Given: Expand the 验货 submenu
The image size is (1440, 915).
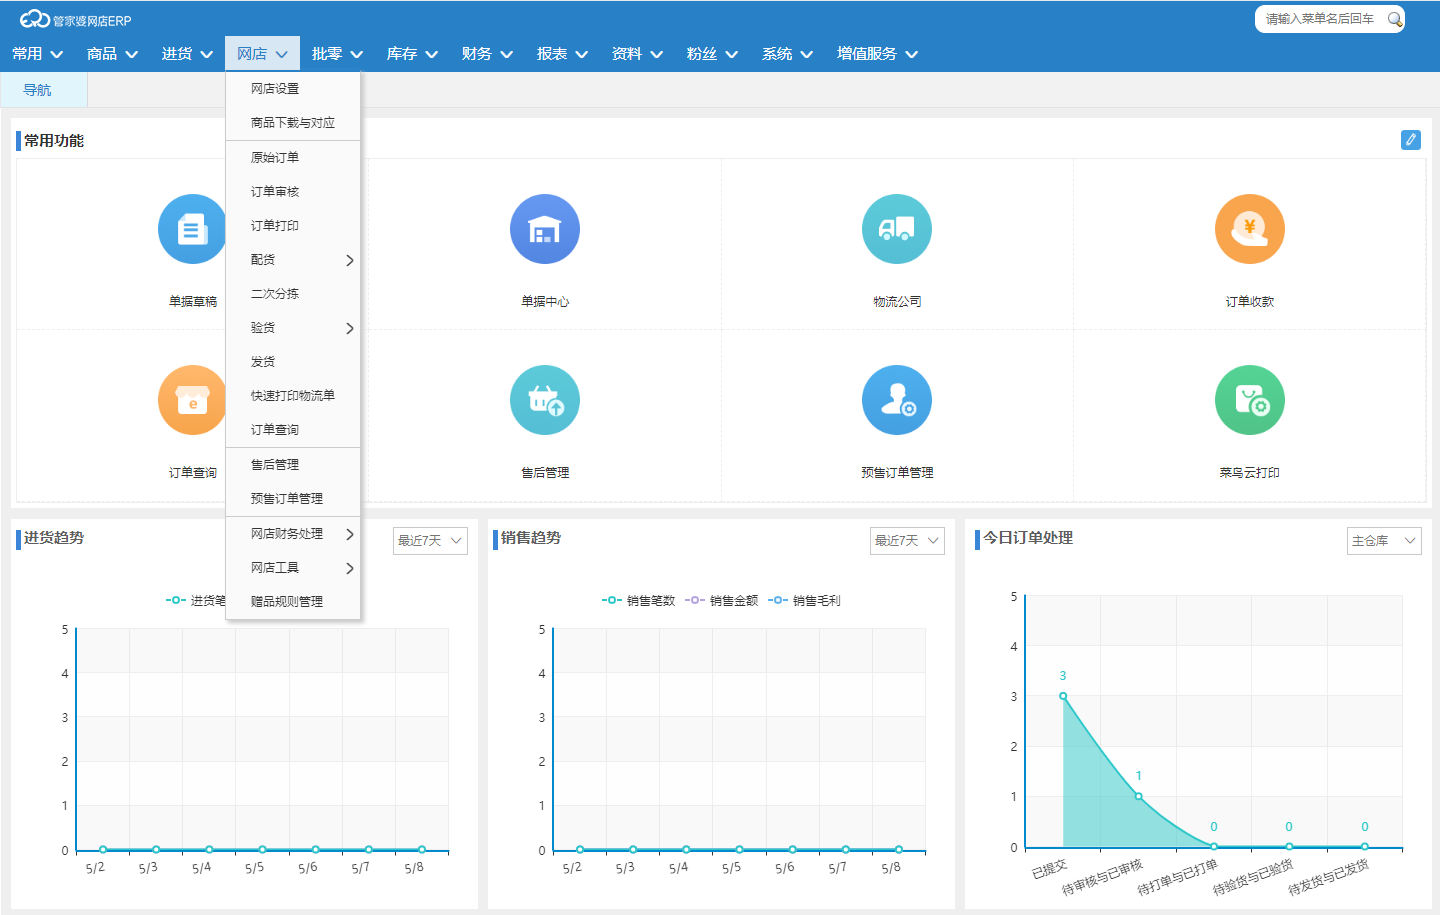Looking at the screenshot, I should [x=293, y=328].
